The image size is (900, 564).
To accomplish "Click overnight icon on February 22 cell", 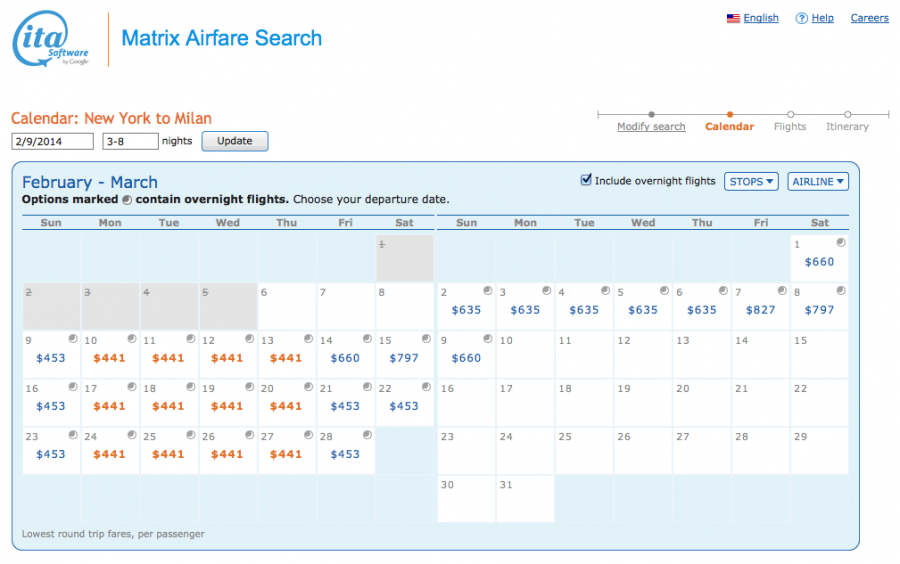I will (426, 387).
